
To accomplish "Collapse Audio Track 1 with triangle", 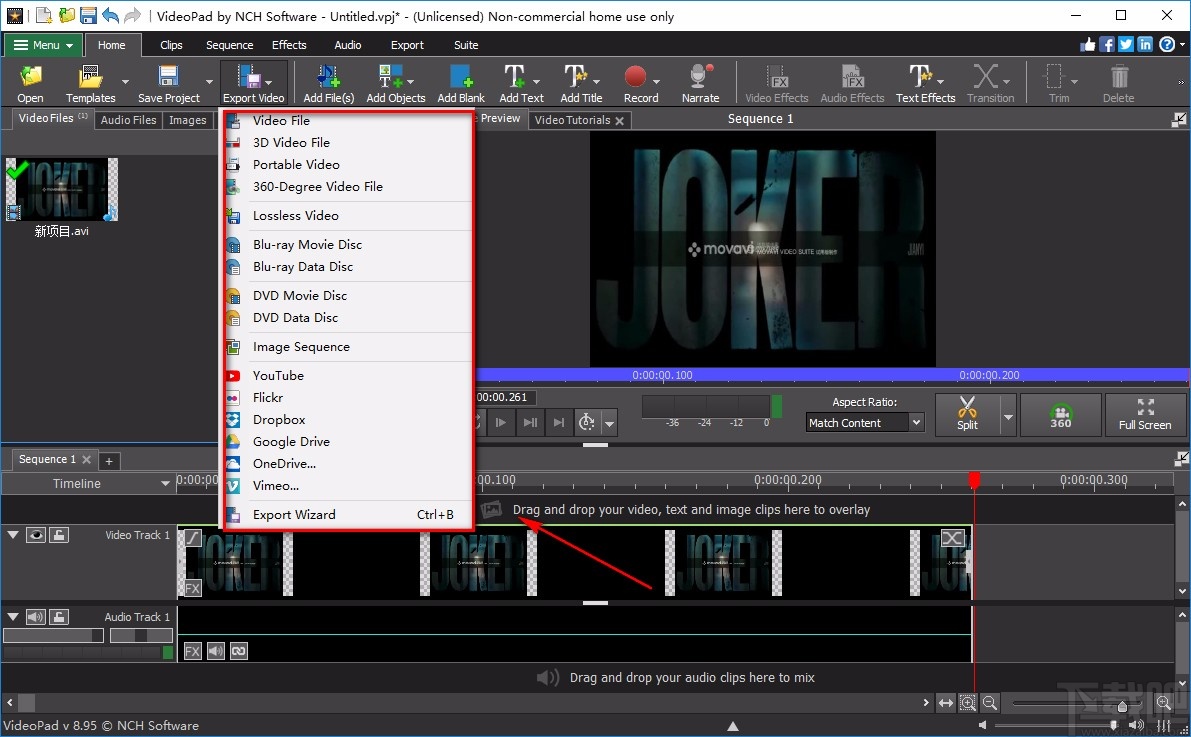I will click(13, 617).
